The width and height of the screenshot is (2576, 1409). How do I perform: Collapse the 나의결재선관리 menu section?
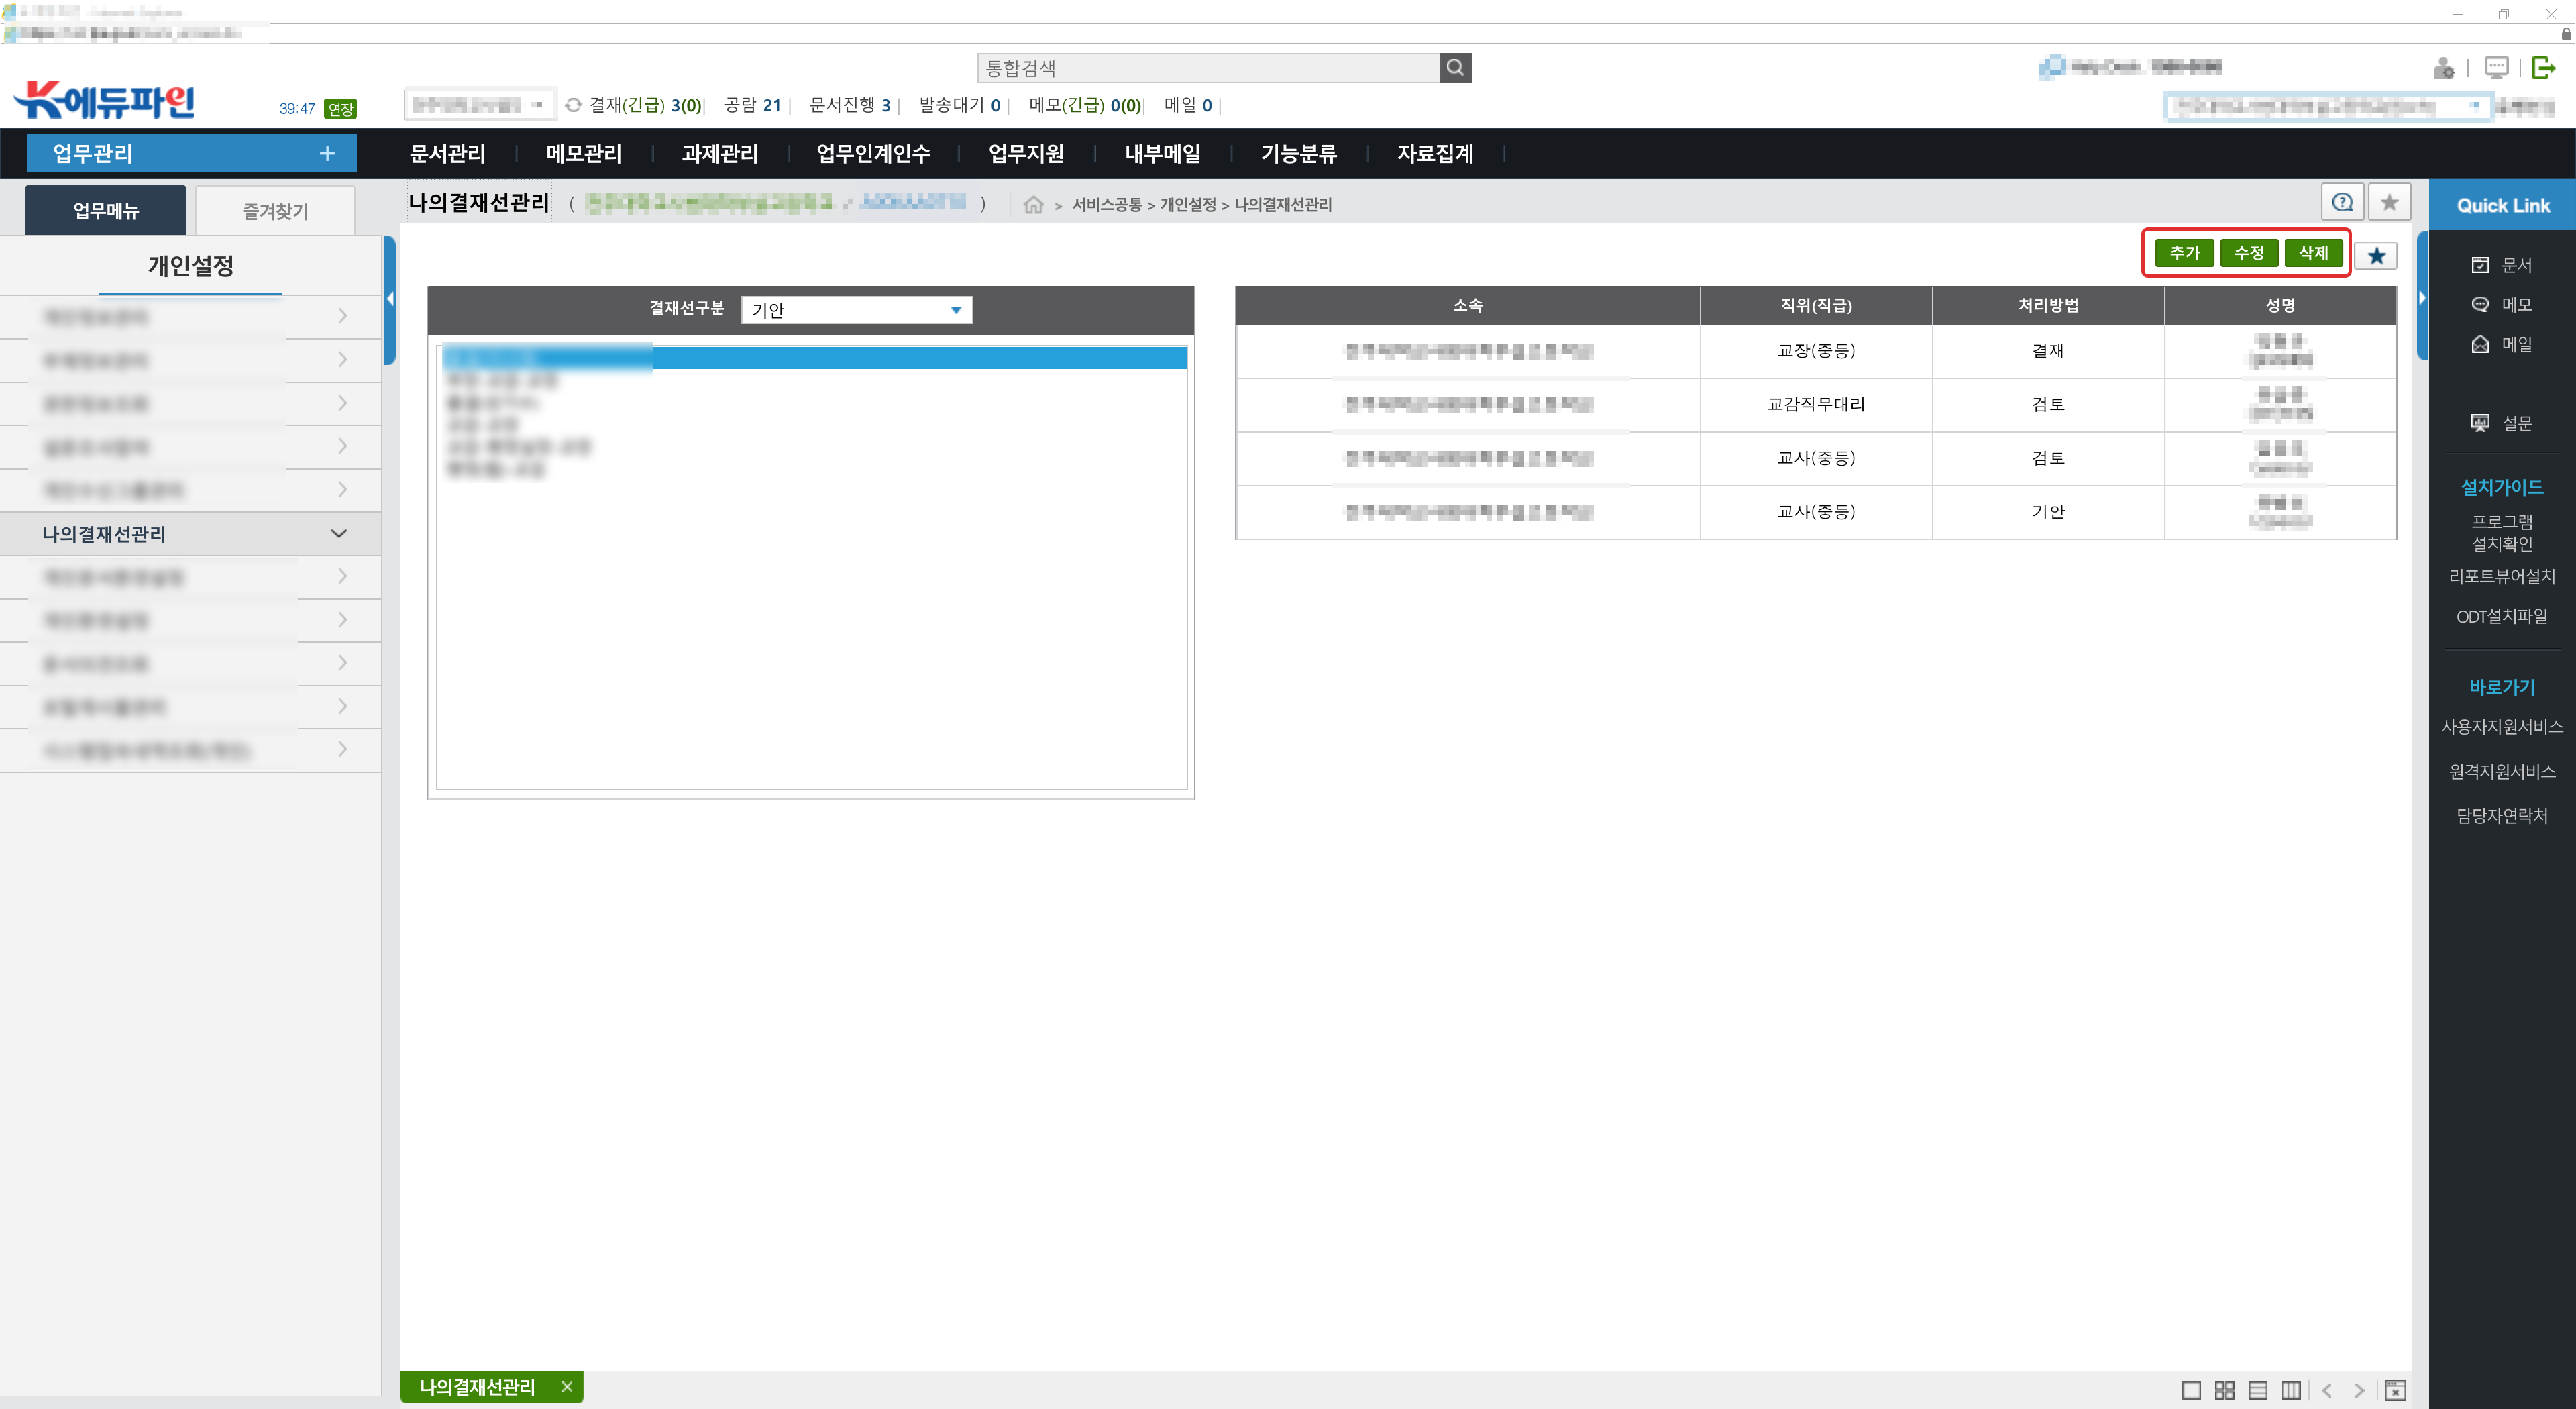(x=338, y=534)
